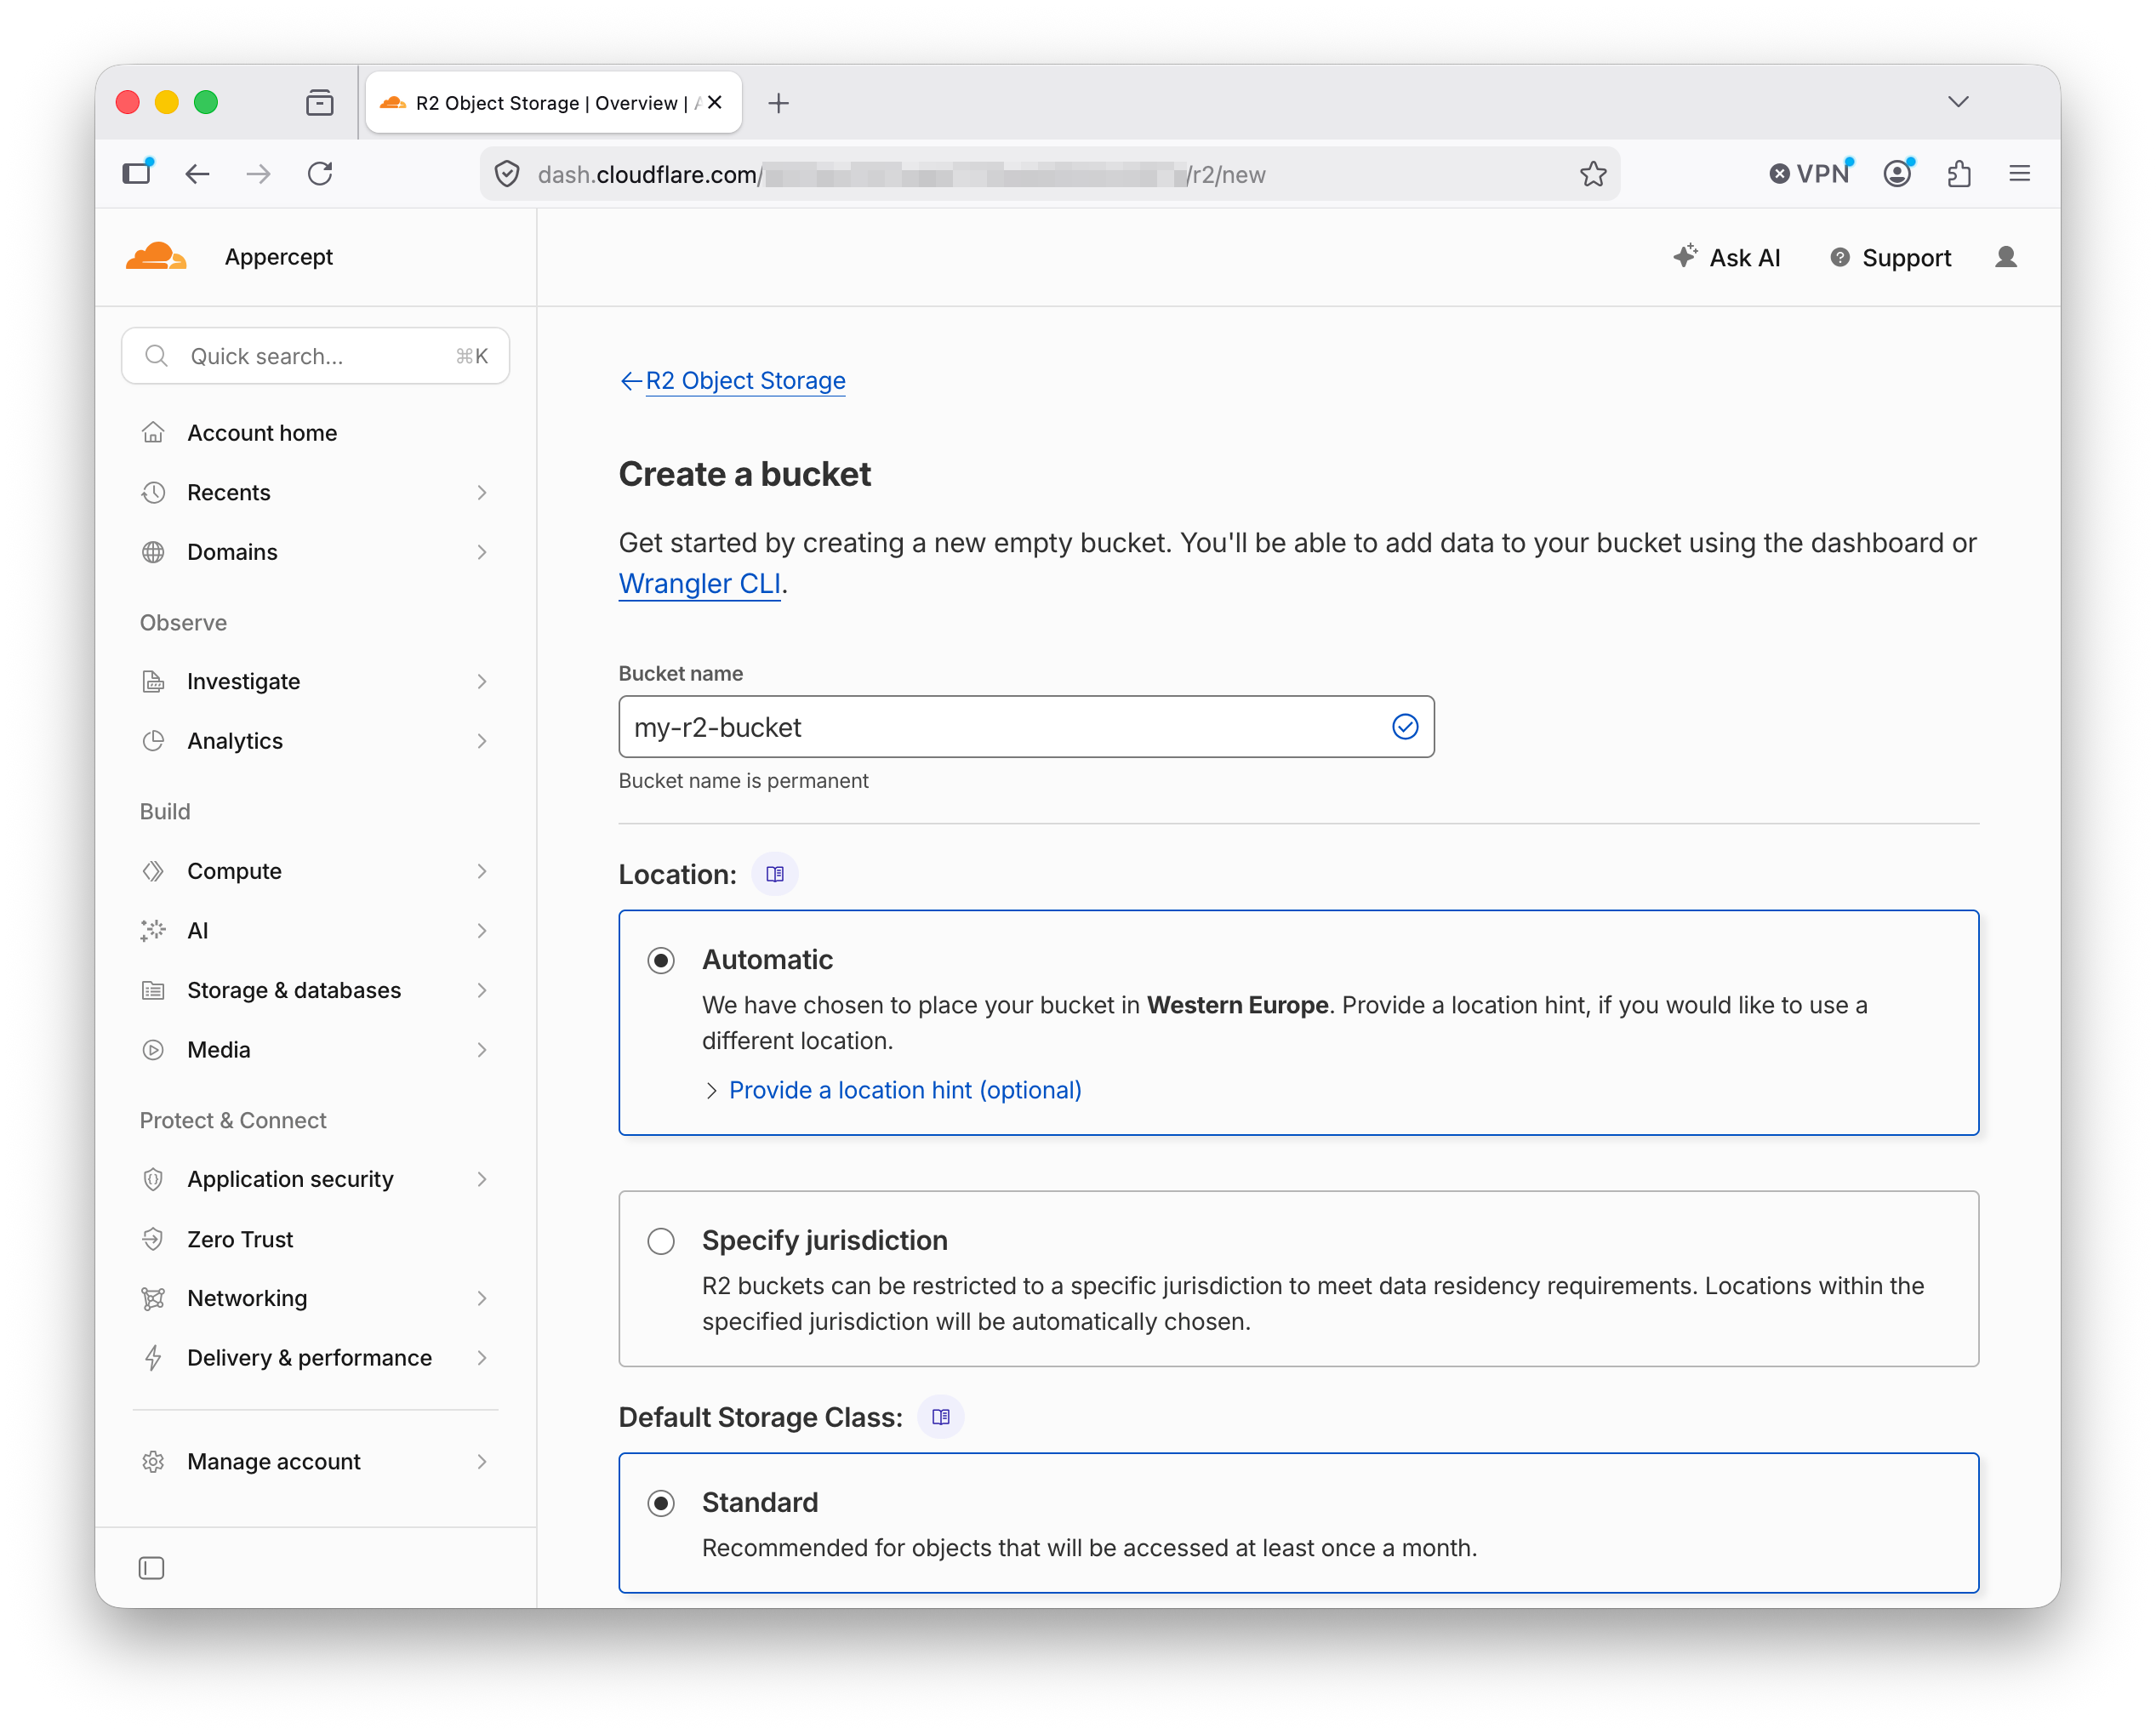2156x1734 pixels.
Task: Click macOS green fullscreen window button
Action: click(x=206, y=102)
